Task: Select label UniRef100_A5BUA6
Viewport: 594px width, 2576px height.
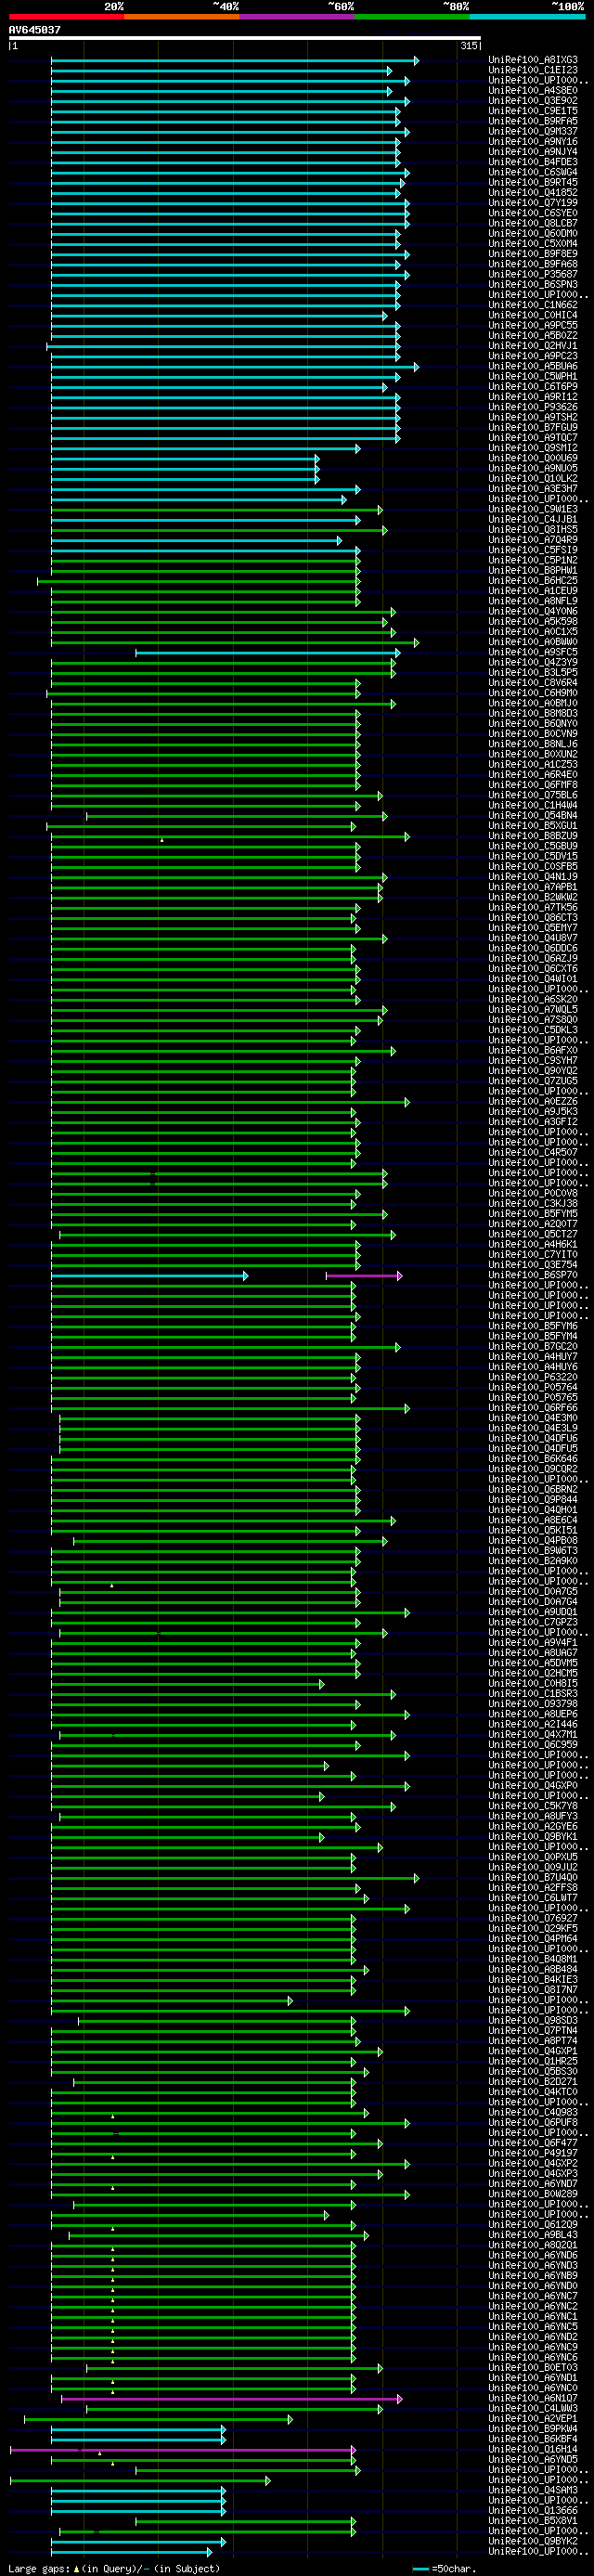Action: (x=532, y=366)
